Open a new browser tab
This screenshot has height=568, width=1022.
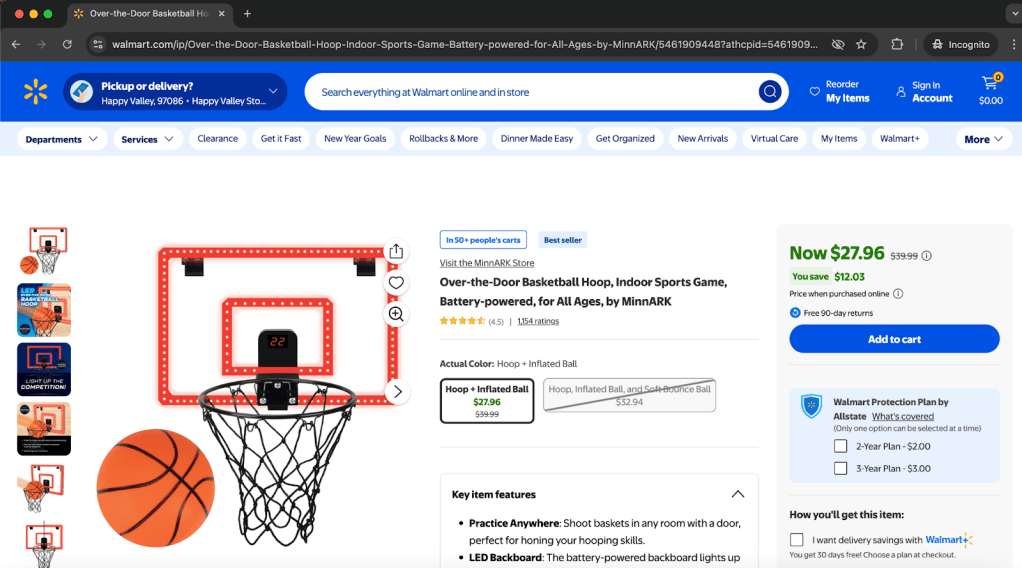point(247,14)
